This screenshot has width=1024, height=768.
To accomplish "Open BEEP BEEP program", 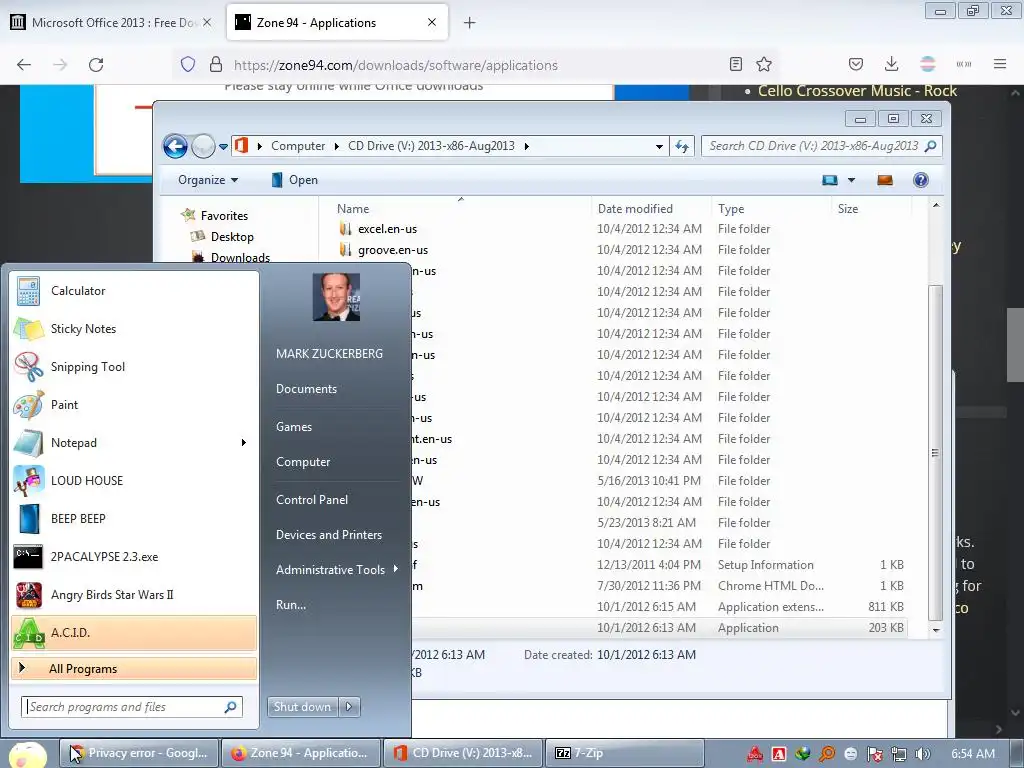I will (134, 519).
